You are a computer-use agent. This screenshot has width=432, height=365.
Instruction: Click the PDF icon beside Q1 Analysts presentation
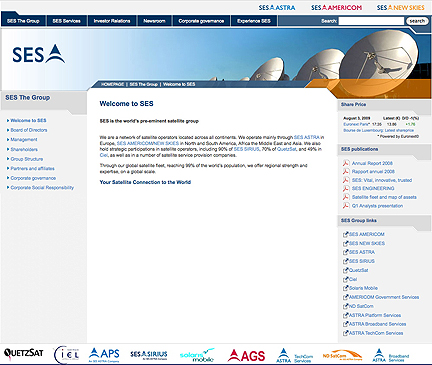[x=346, y=206]
